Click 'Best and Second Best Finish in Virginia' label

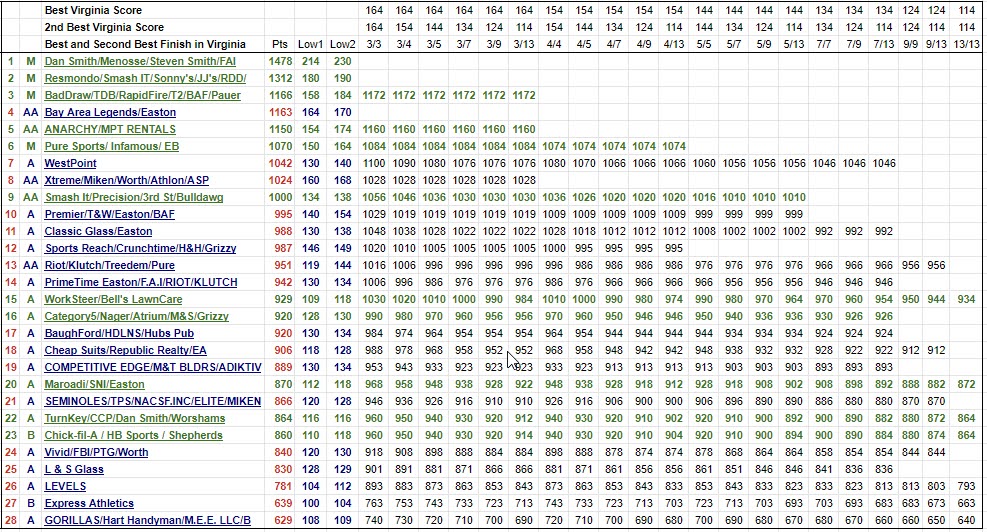tap(145, 44)
